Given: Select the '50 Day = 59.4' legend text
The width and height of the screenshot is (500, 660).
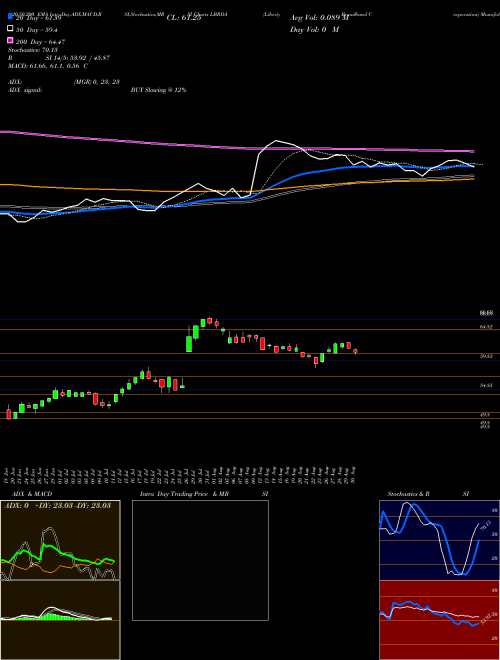Looking at the screenshot, I should [x=37, y=30].
